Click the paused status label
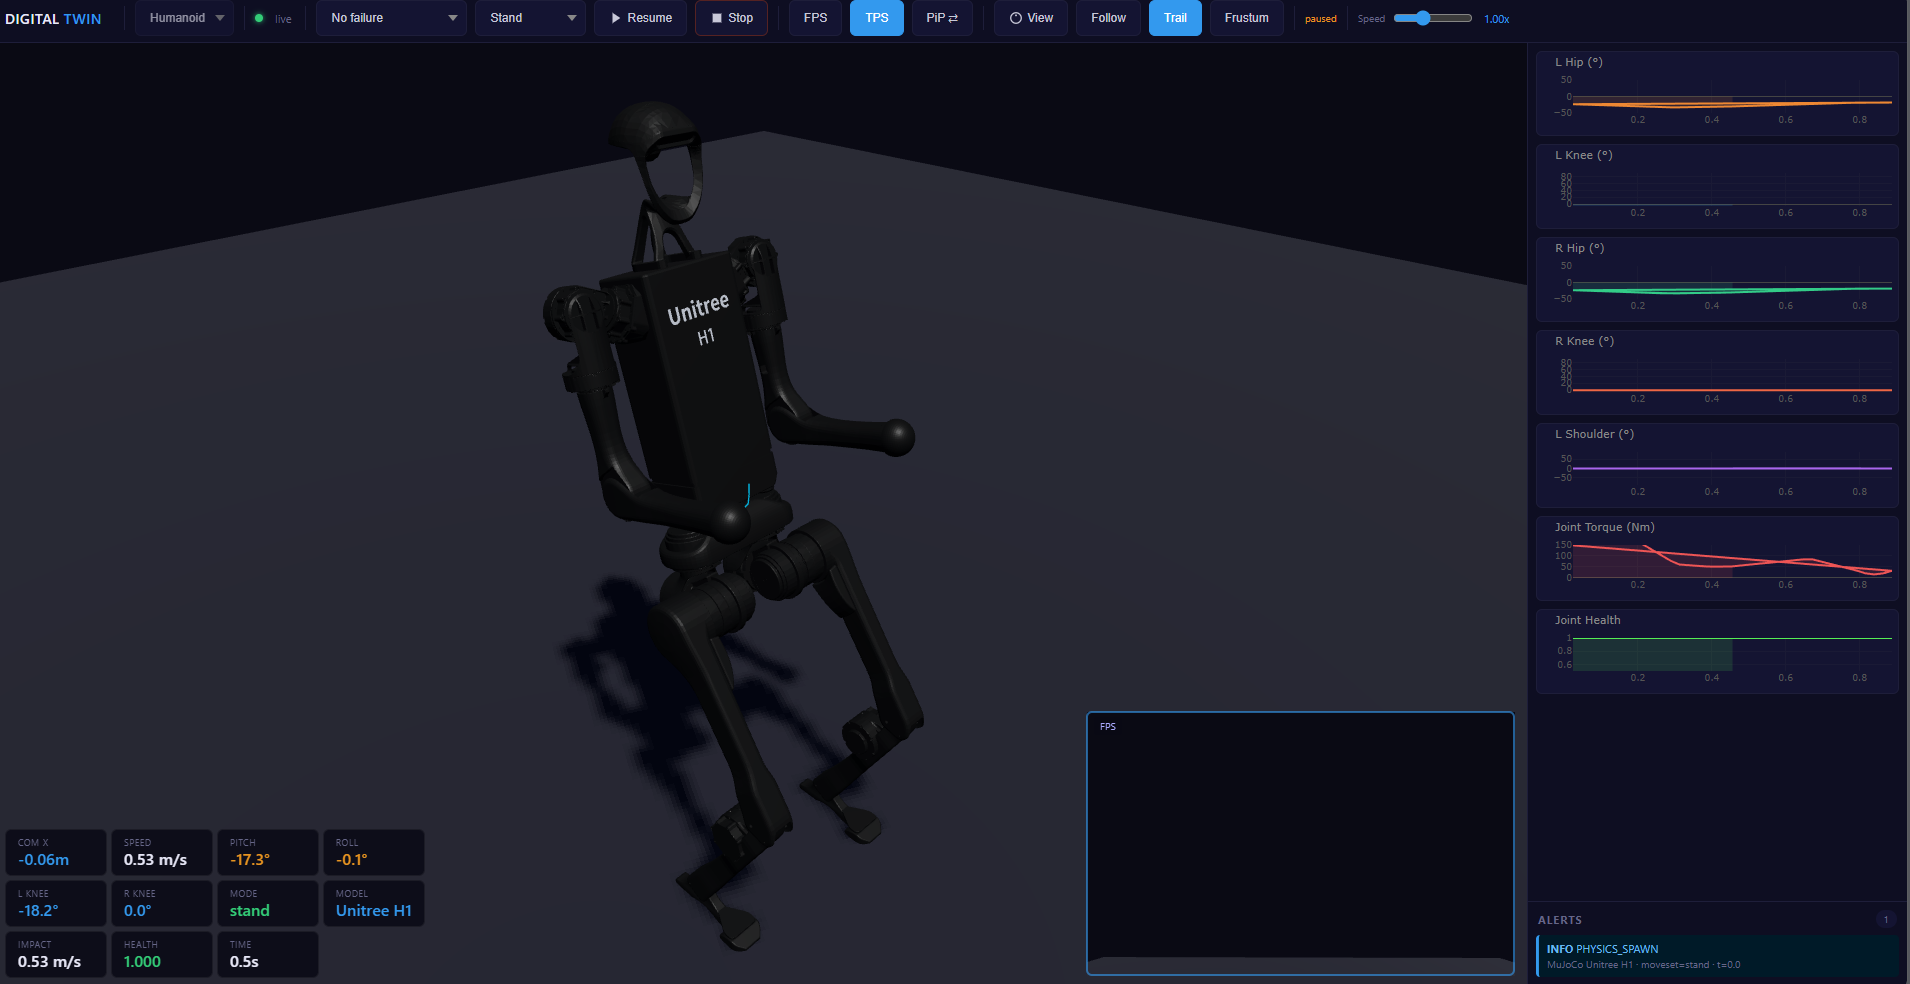This screenshot has height=984, width=1910. 1321,19
